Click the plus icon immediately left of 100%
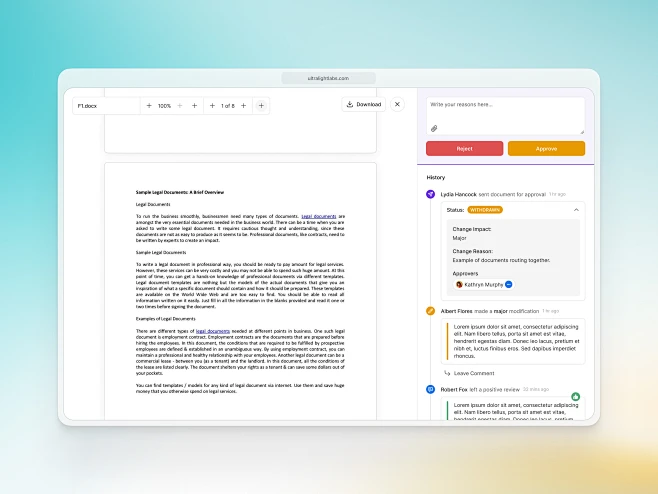The height and width of the screenshot is (494, 658). click(149, 106)
